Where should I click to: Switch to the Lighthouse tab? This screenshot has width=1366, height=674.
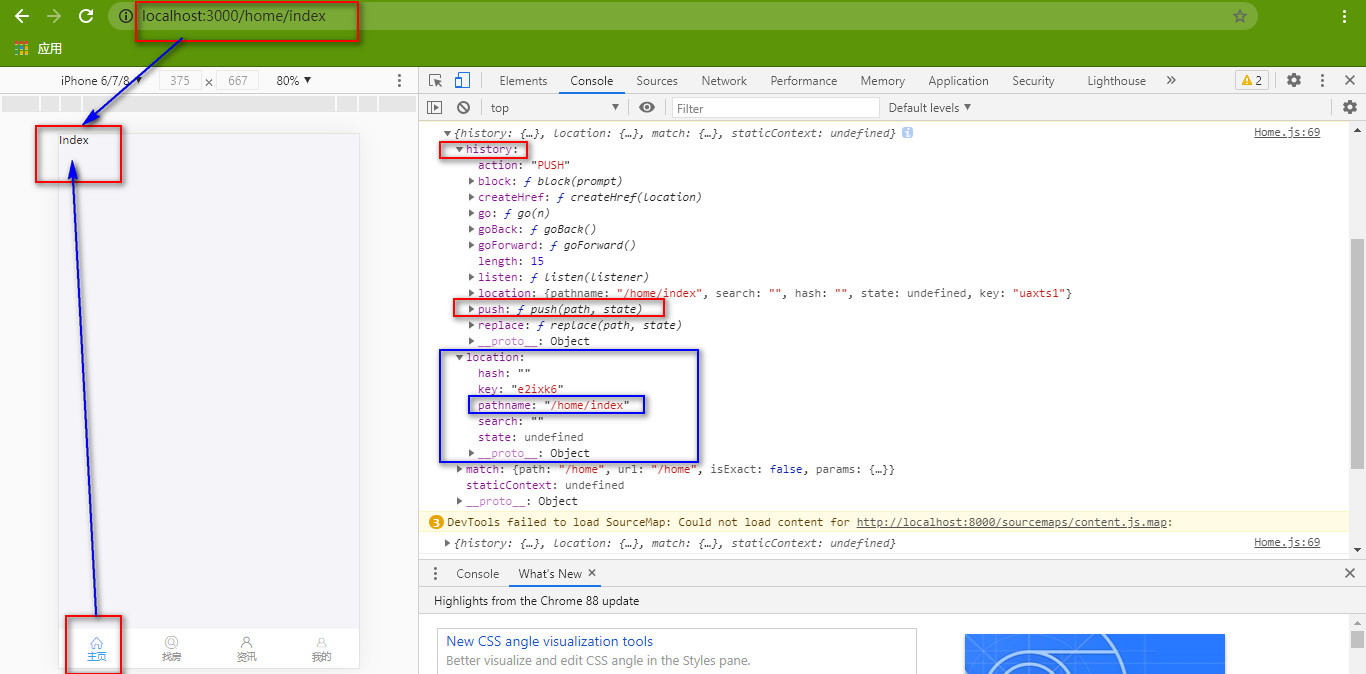click(1116, 81)
